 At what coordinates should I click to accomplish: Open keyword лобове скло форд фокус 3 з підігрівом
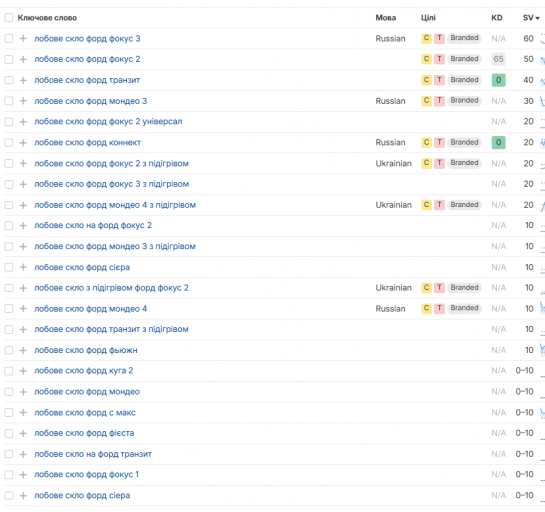click(x=112, y=184)
